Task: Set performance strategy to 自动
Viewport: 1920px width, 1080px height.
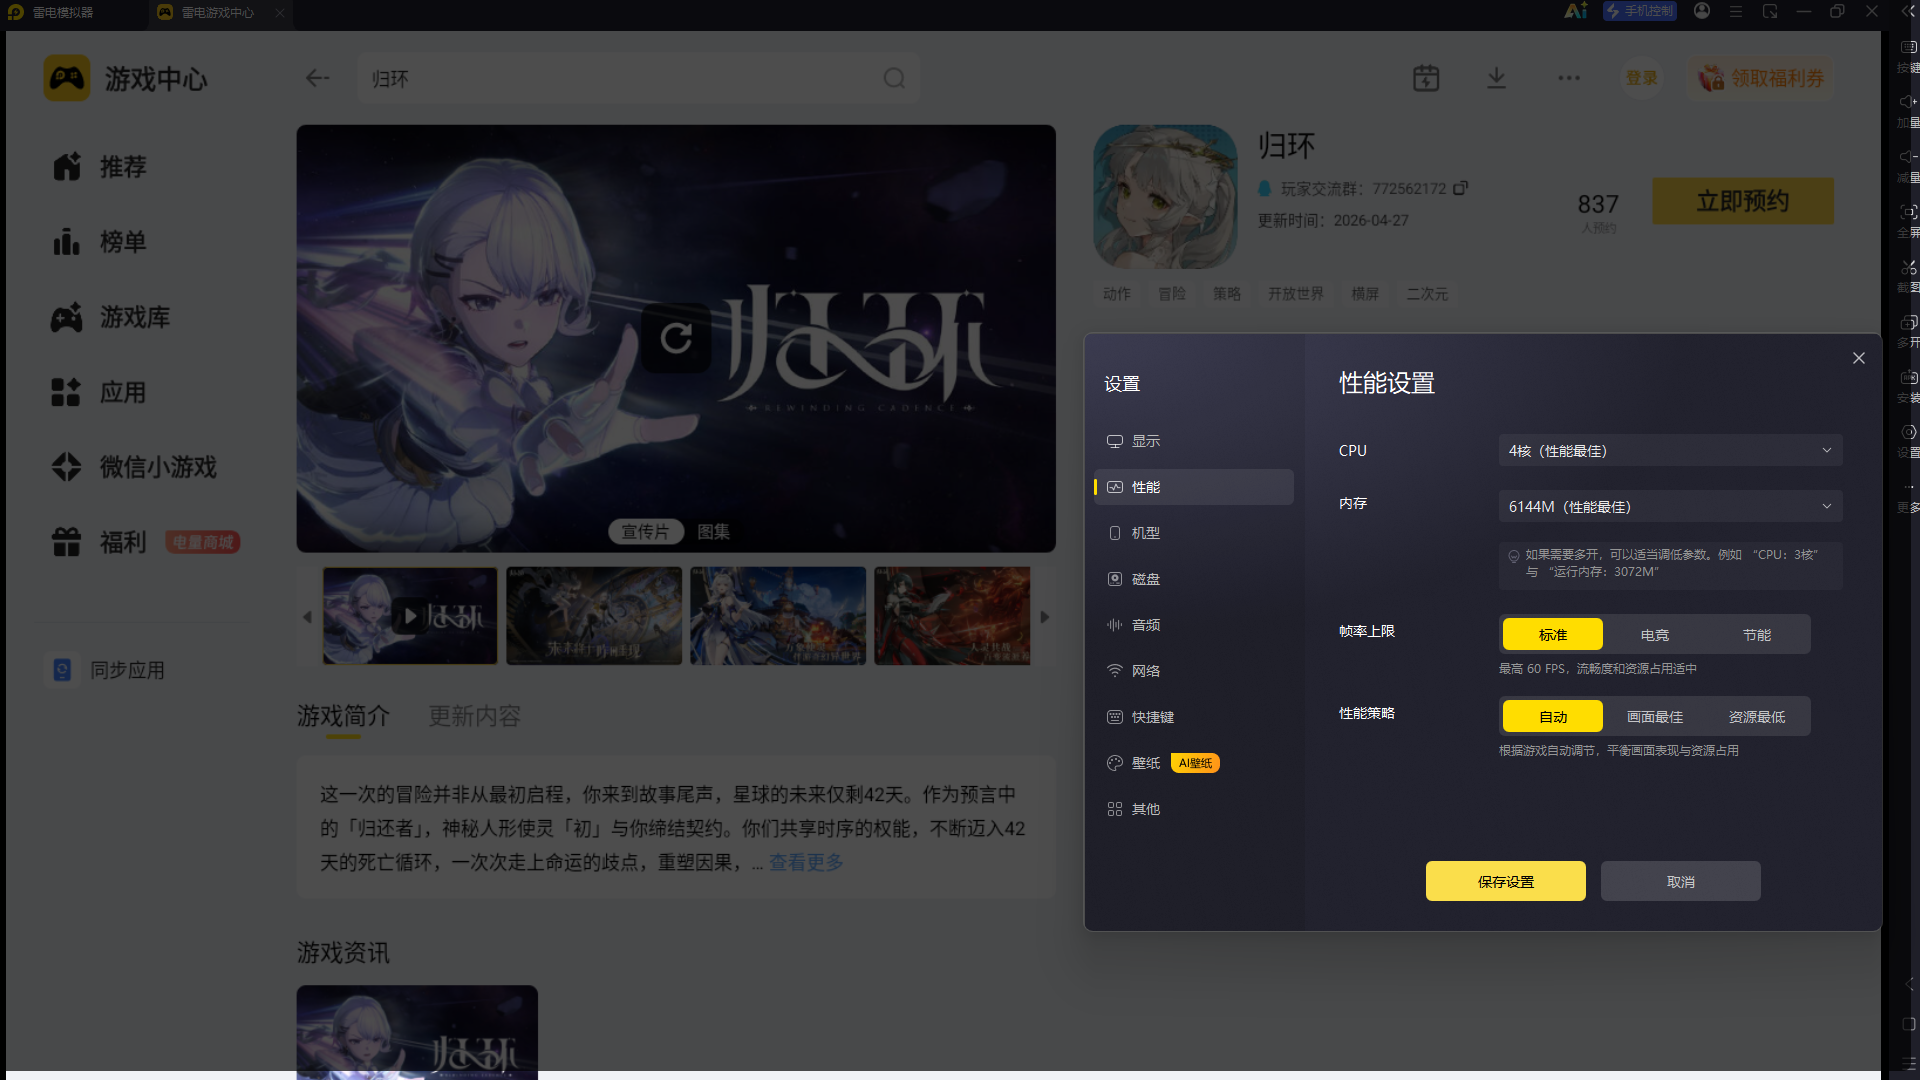Action: point(1553,717)
